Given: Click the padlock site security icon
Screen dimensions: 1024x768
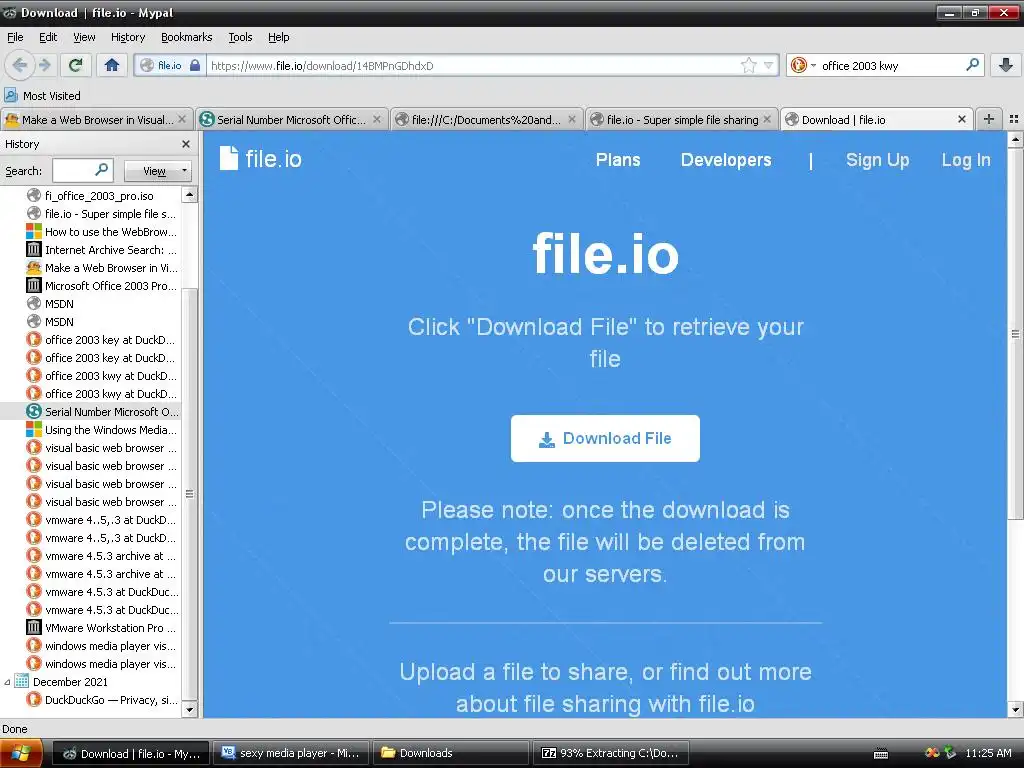Looking at the screenshot, I should (195, 65).
